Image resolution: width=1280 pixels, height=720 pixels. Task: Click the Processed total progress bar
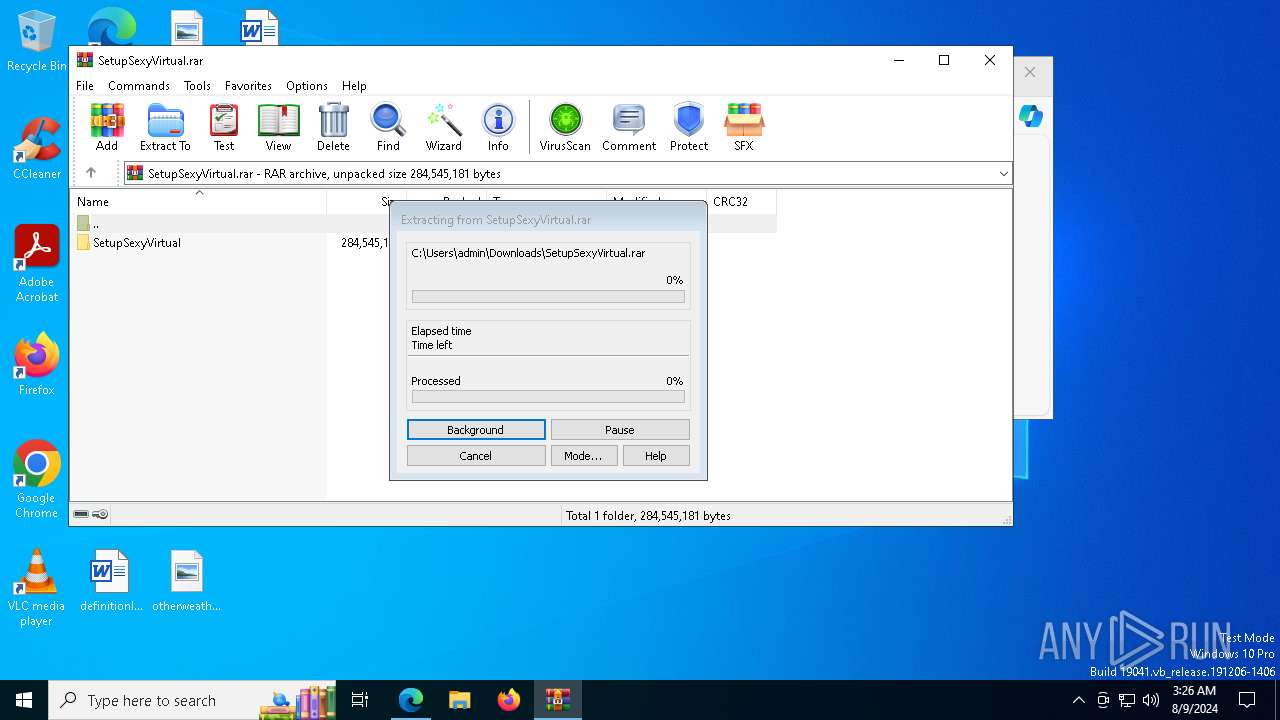pyautogui.click(x=548, y=397)
